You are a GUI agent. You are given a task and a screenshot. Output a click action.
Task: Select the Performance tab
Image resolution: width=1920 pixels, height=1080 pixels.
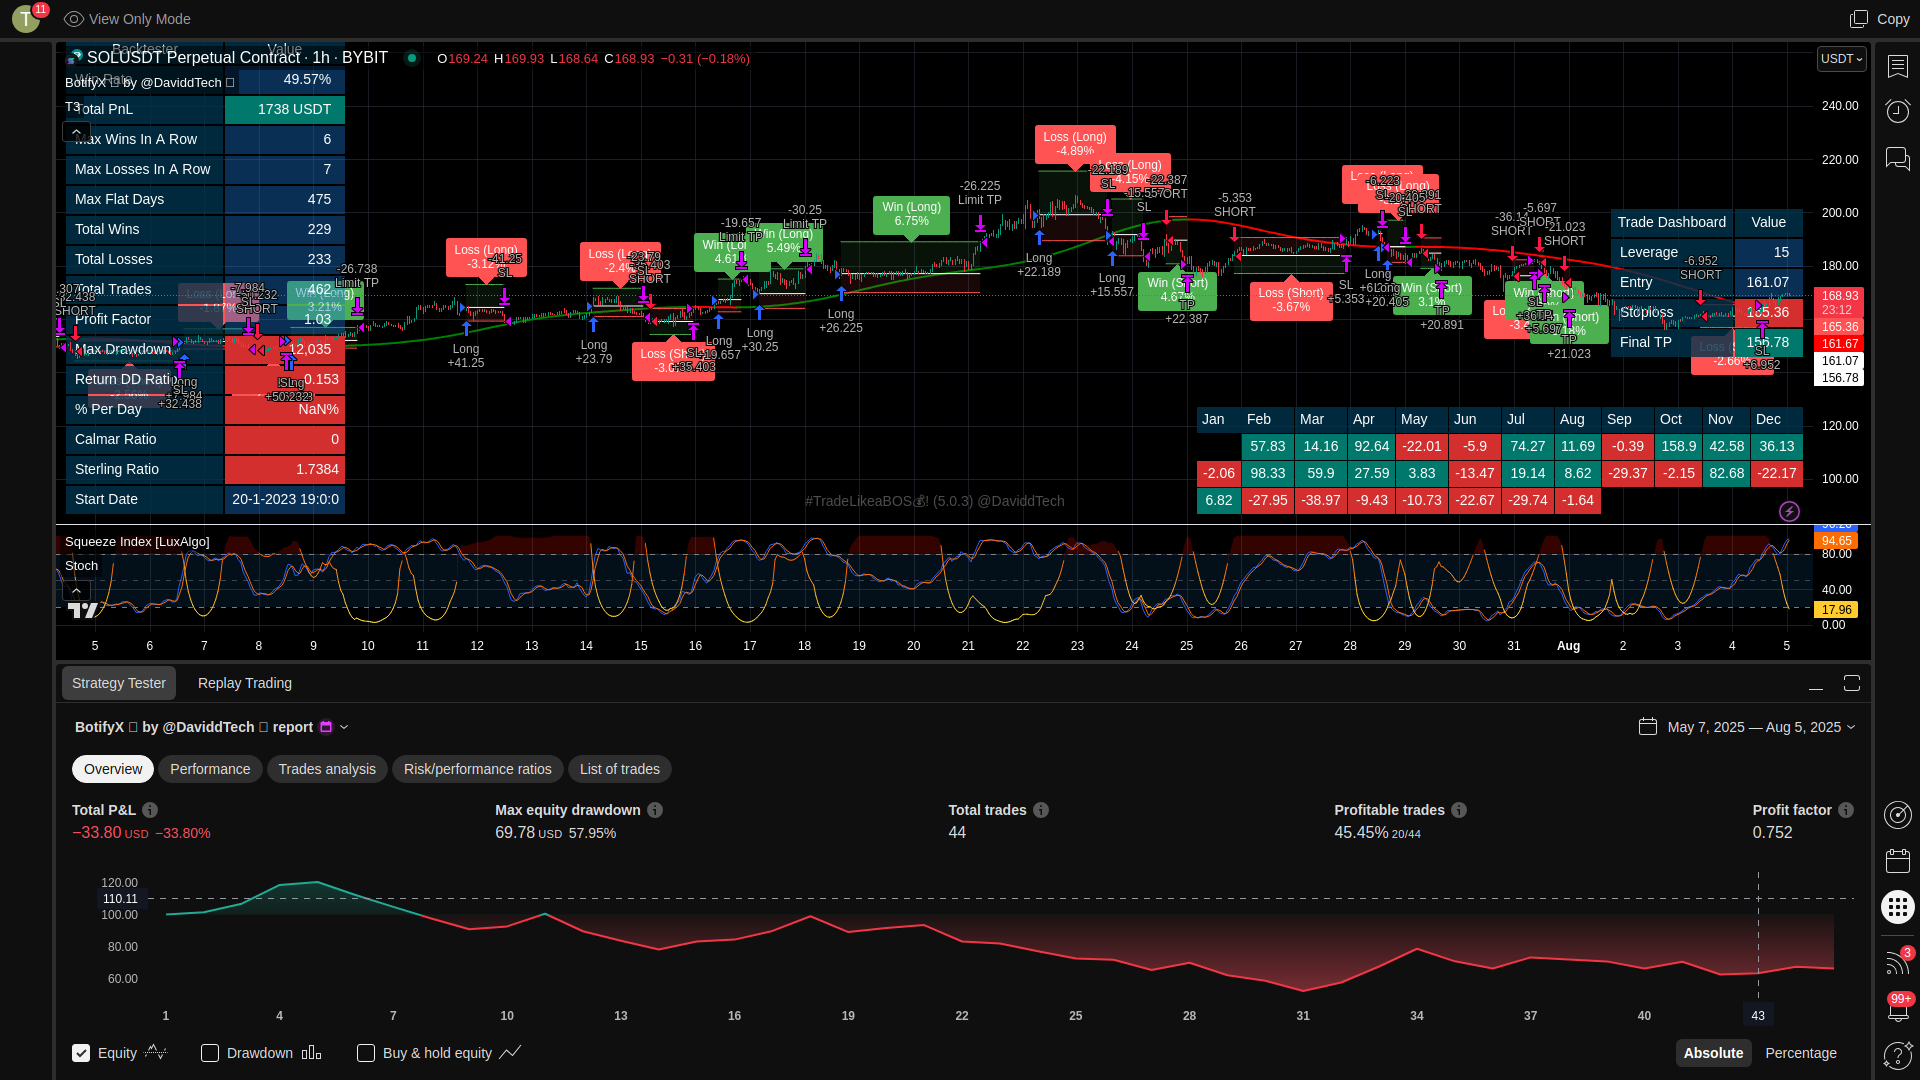click(x=210, y=769)
